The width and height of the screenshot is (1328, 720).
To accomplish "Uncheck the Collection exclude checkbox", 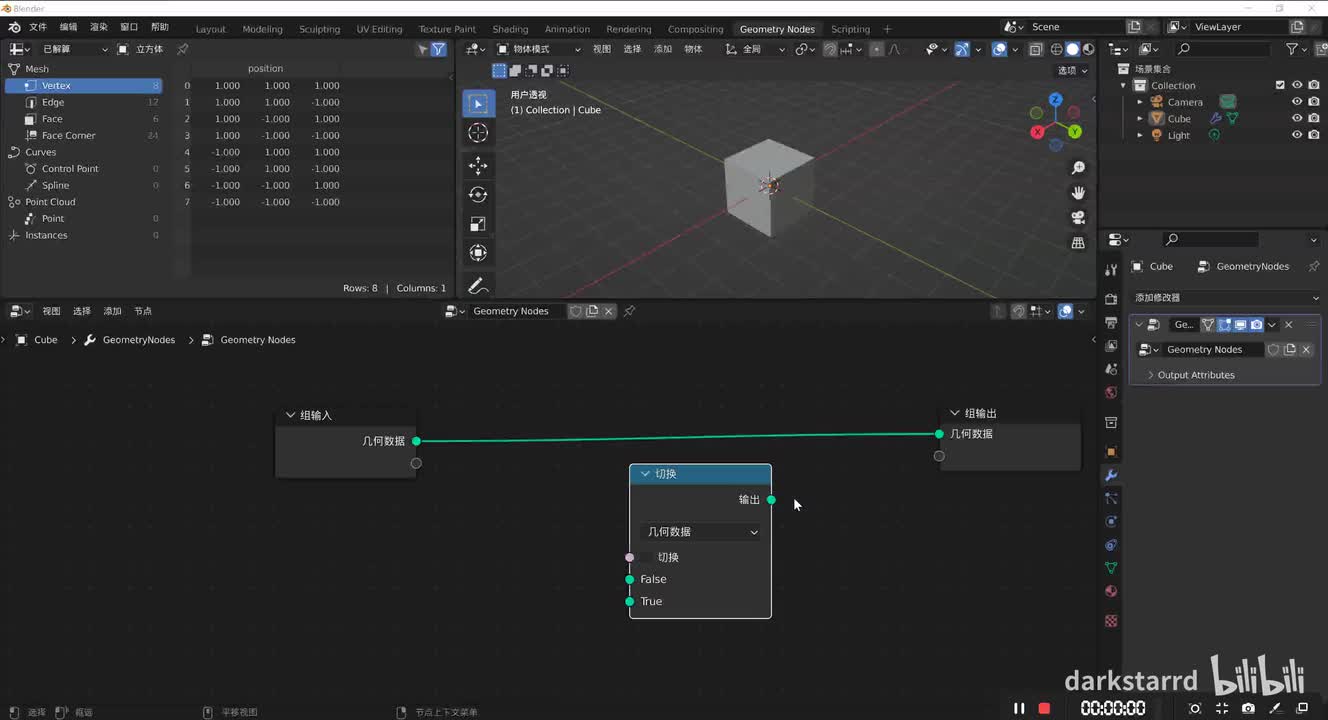I will point(1280,85).
